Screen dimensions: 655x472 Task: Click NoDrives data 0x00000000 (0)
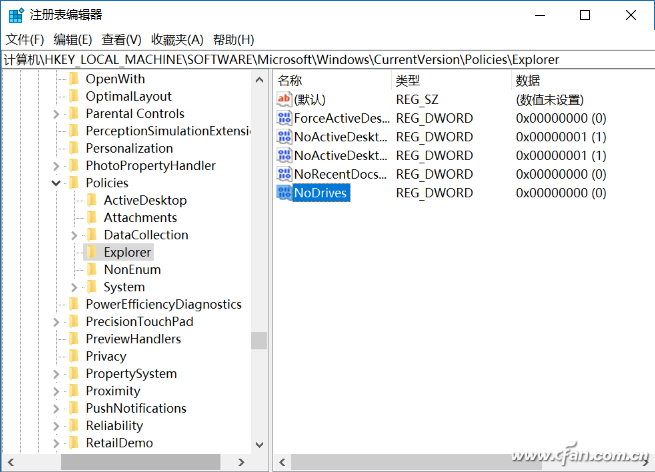point(561,193)
